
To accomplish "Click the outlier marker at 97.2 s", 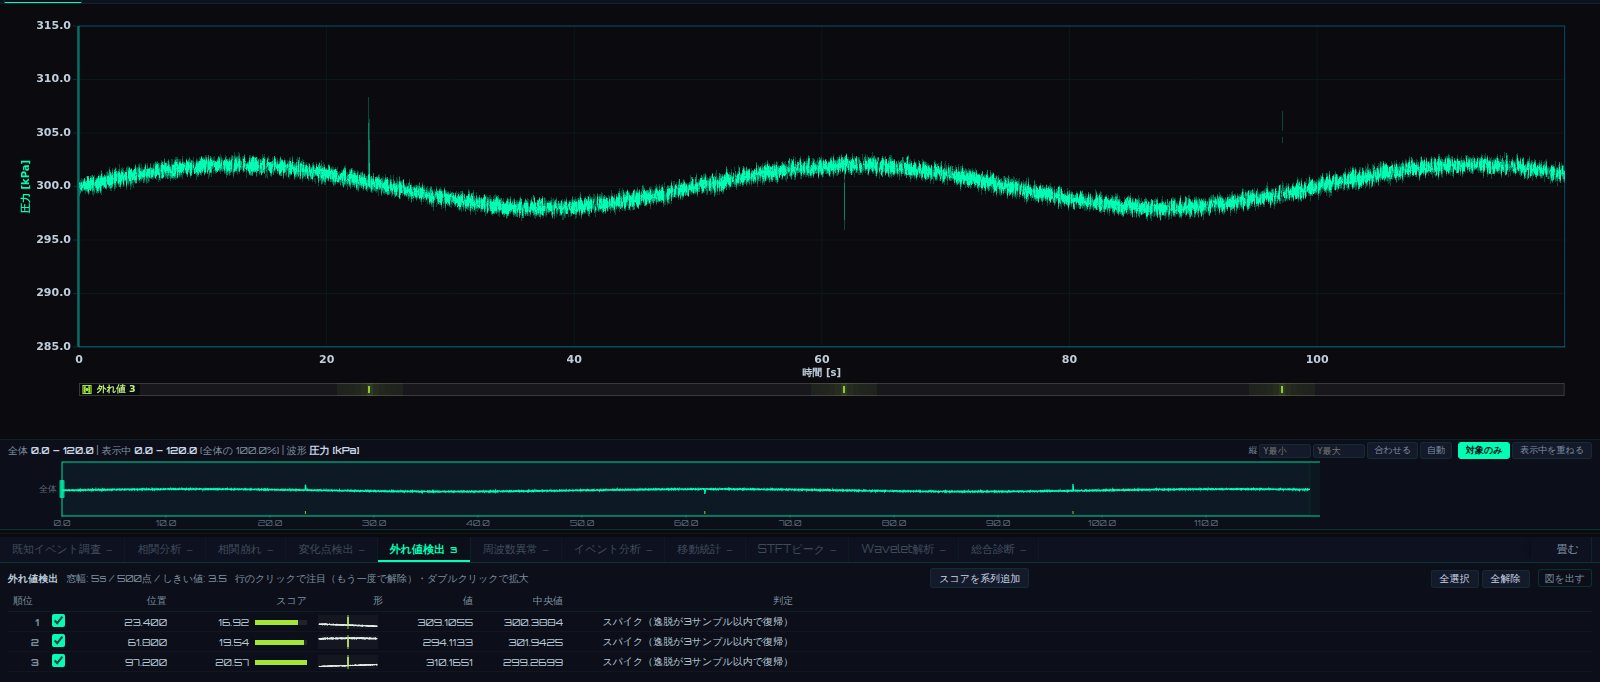I will click(x=1282, y=389).
